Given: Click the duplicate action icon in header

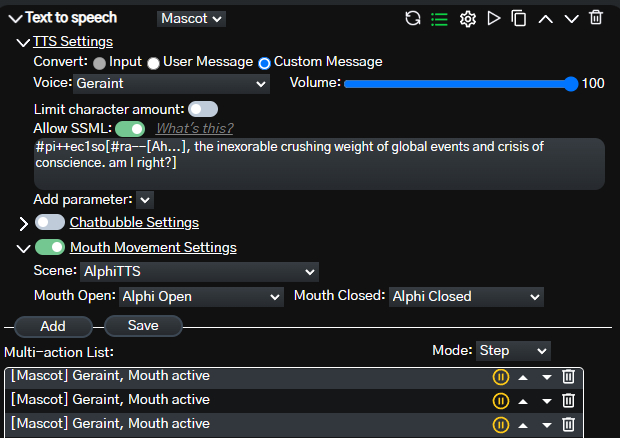Looking at the screenshot, I should click(x=519, y=18).
